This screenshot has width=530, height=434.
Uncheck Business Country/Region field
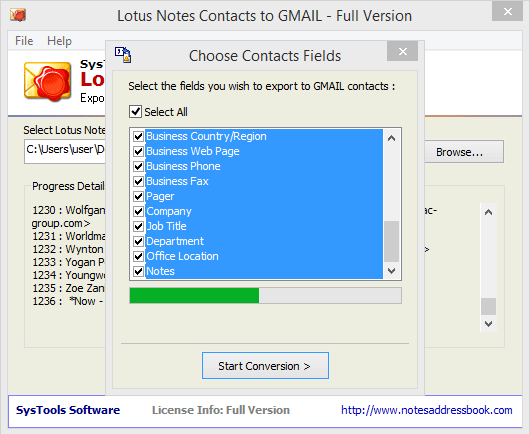click(x=138, y=136)
